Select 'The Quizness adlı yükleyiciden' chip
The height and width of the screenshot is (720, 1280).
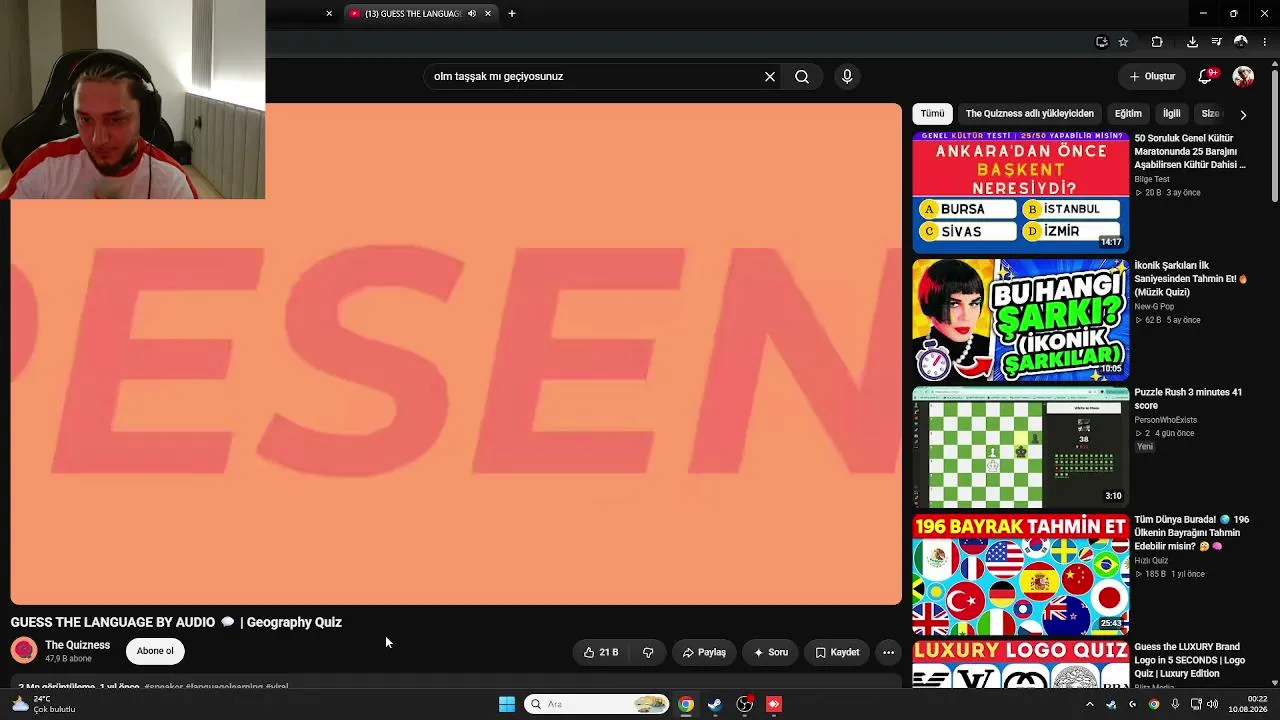pyautogui.click(x=1030, y=114)
